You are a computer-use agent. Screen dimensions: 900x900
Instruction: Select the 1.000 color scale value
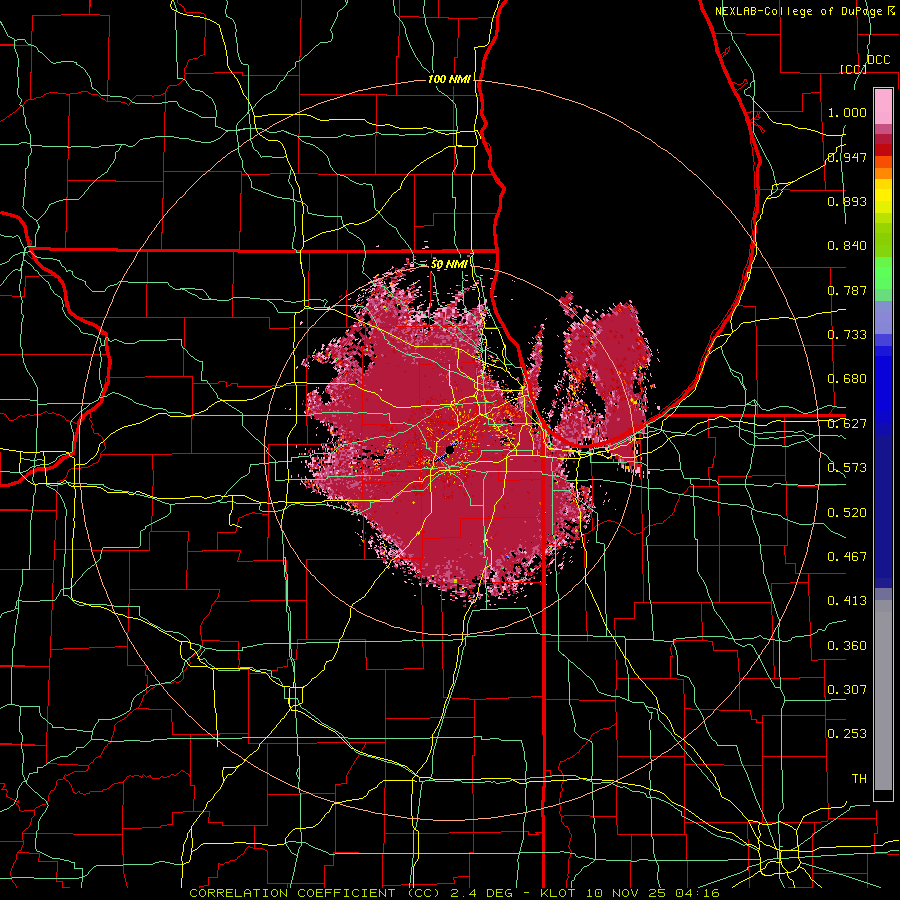pos(847,112)
